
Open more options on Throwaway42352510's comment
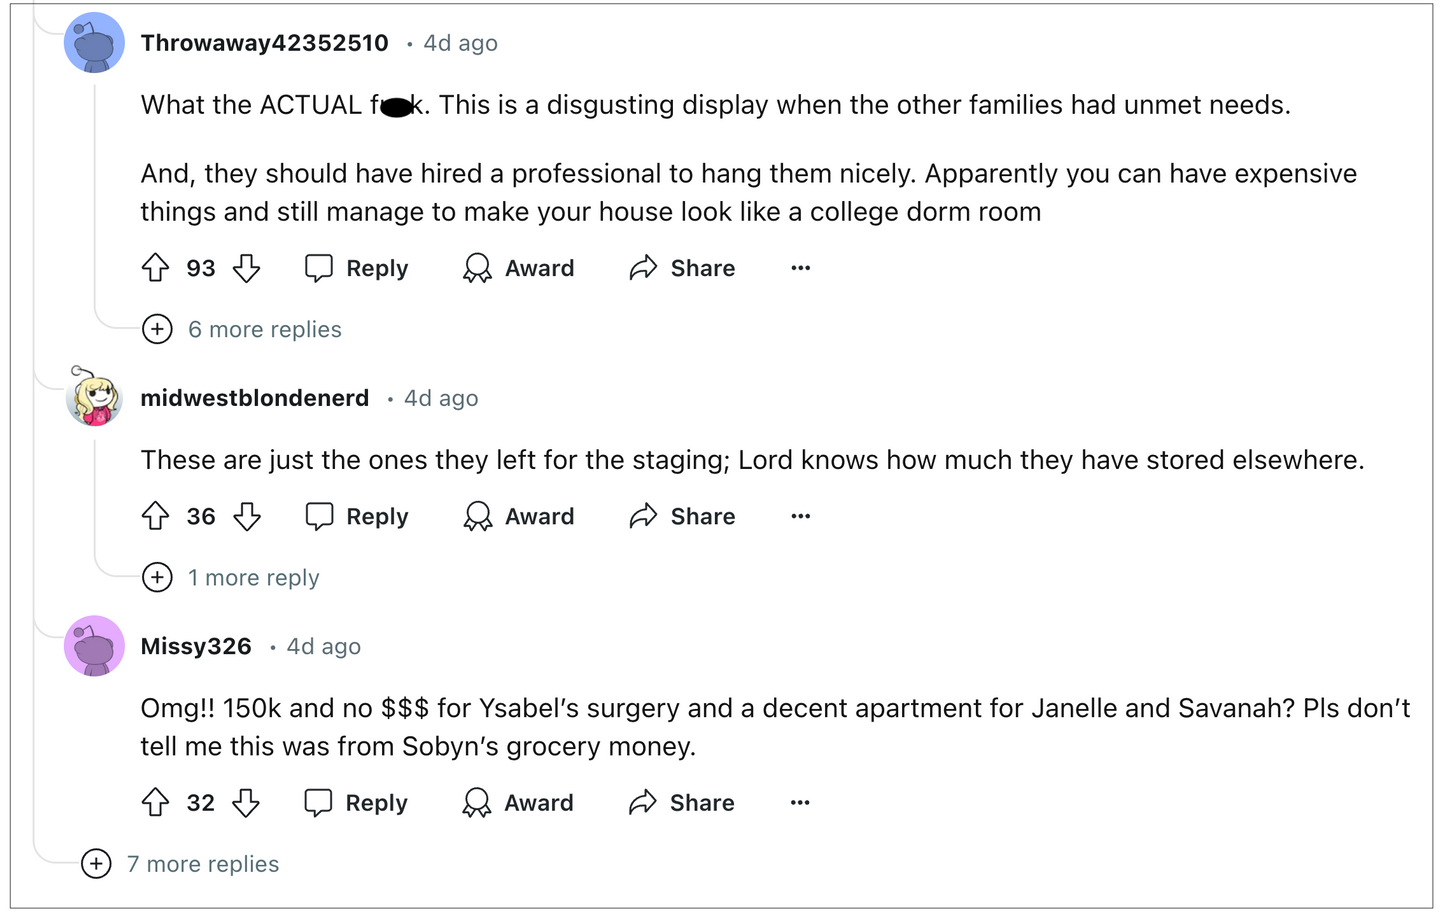click(800, 268)
